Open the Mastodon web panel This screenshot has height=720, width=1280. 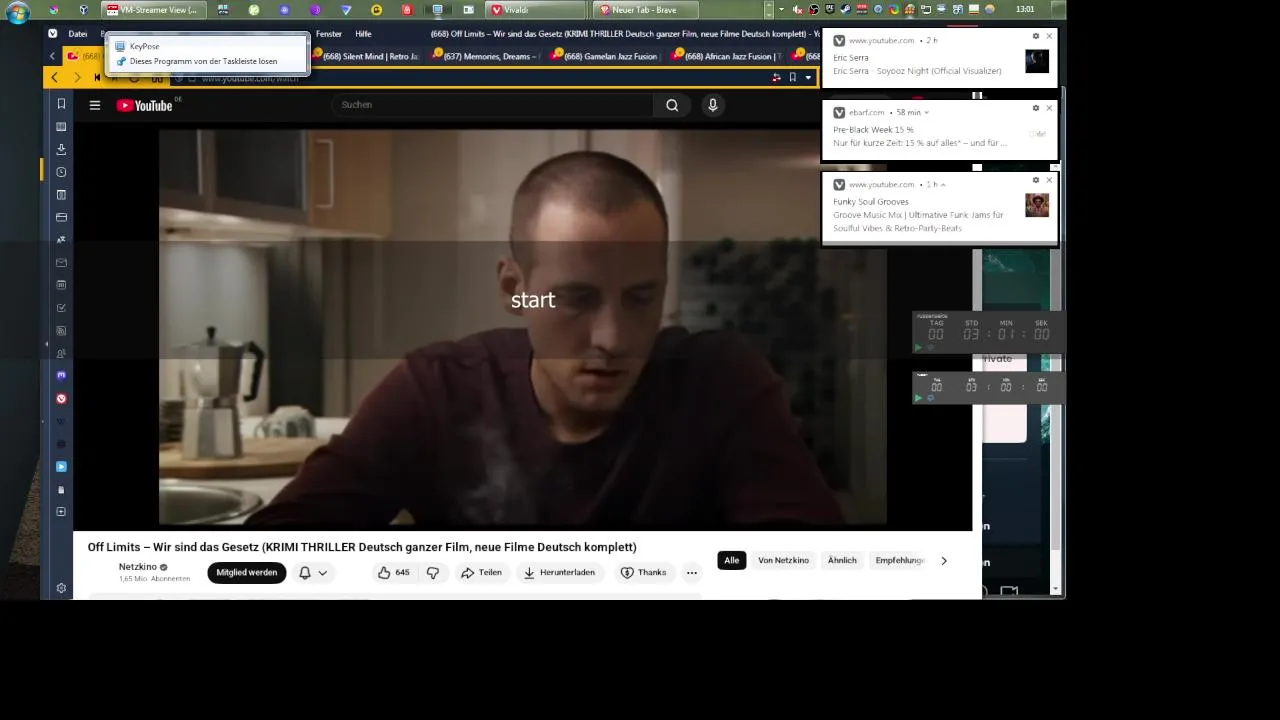tap(61, 376)
